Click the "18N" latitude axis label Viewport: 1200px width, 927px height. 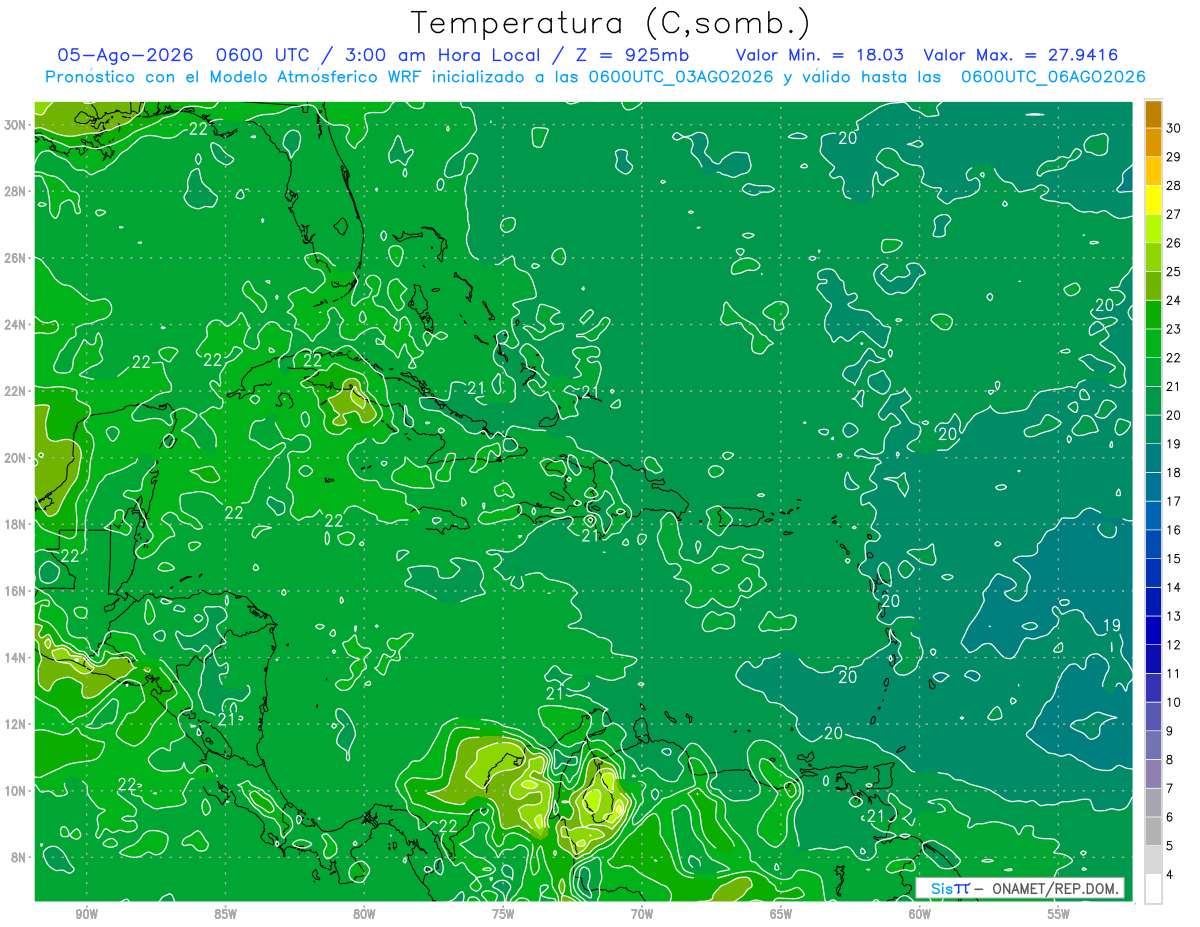[x=14, y=524]
